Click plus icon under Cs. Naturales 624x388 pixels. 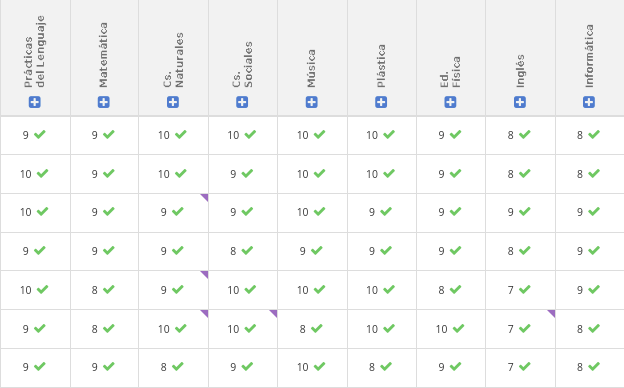click(x=173, y=102)
